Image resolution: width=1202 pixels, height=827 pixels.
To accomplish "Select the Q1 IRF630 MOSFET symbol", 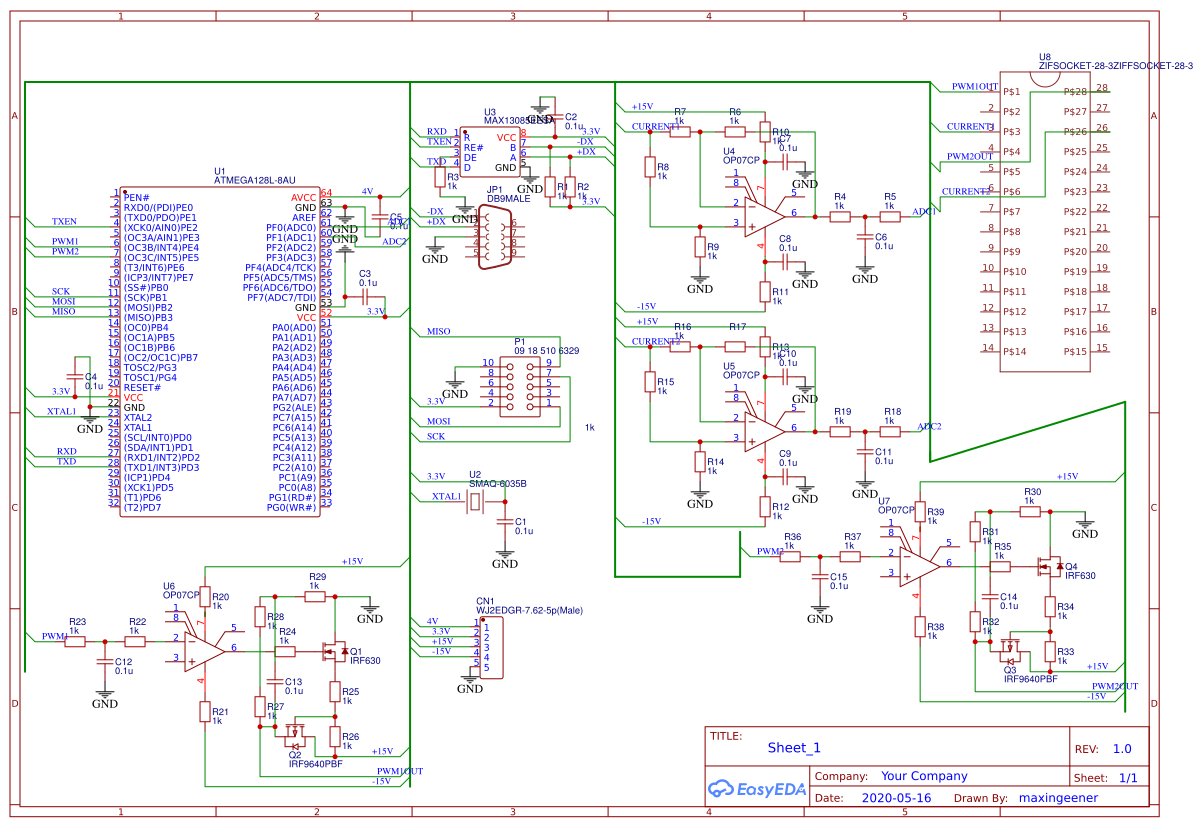I will coord(337,652).
